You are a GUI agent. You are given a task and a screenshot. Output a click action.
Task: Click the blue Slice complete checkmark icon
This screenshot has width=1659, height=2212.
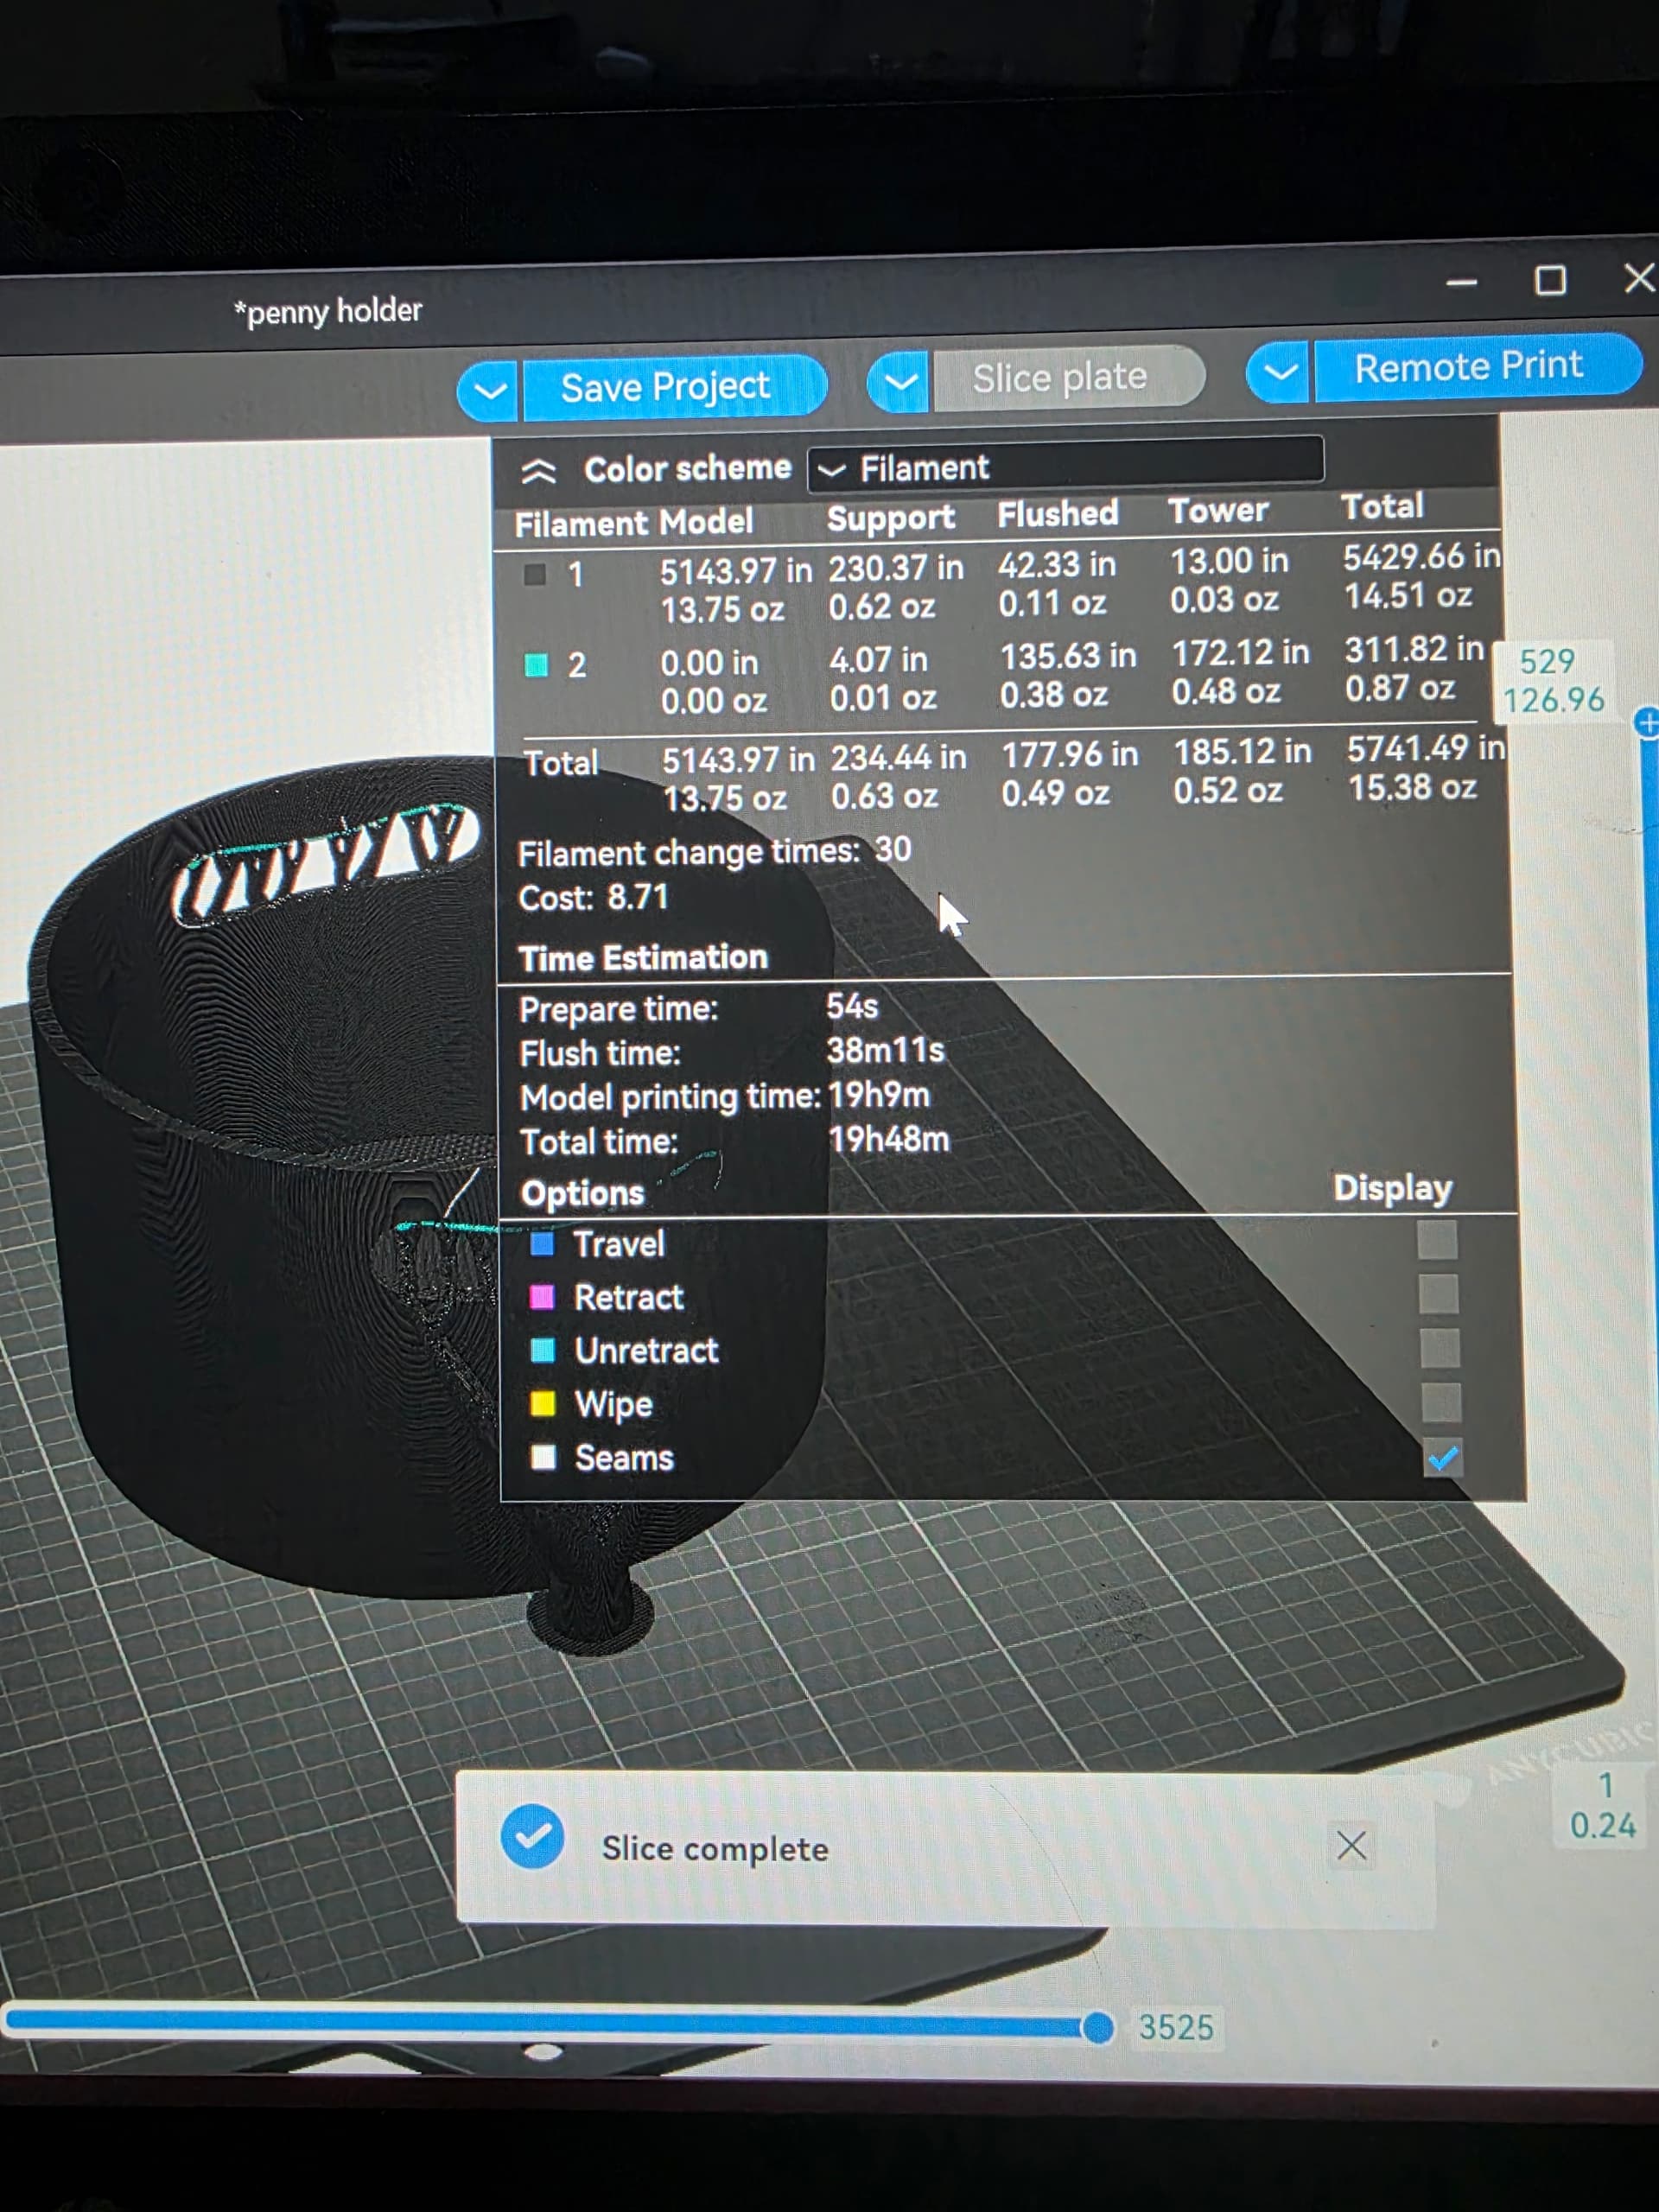click(532, 1836)
